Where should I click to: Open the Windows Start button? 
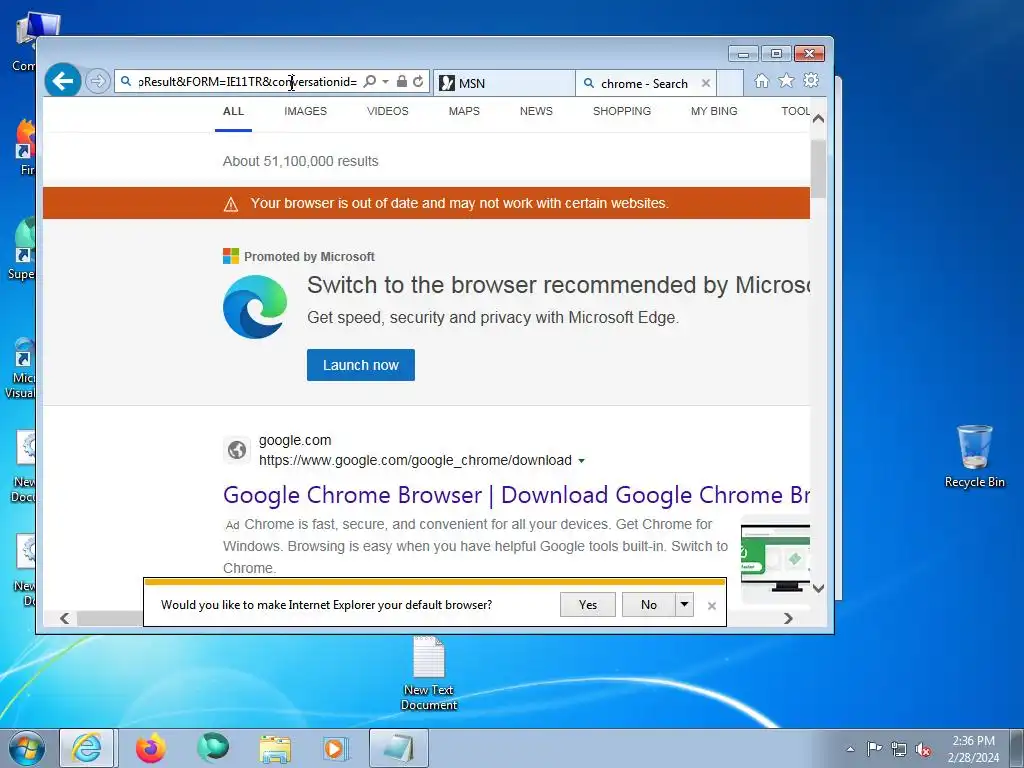tap(26, 748)
